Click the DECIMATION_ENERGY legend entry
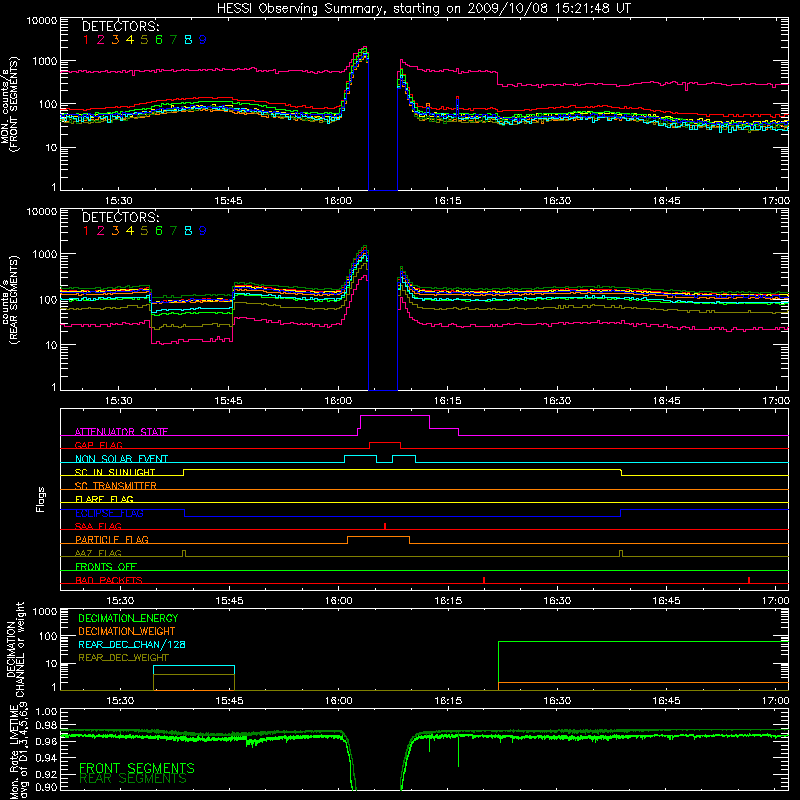 point(128,618)
